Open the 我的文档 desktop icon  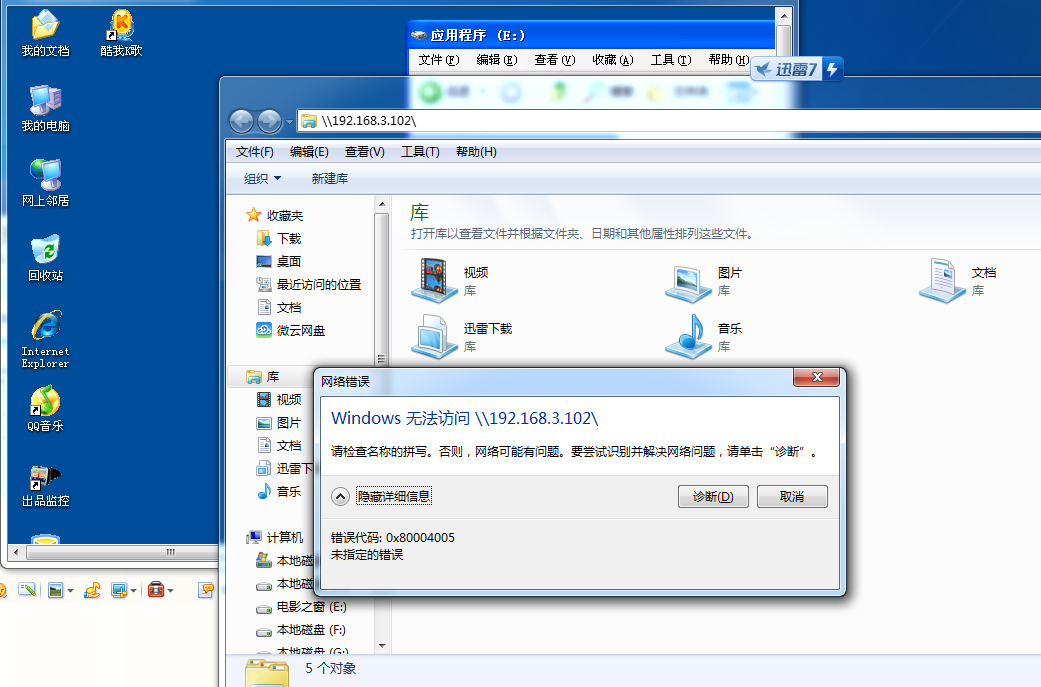coord(45,33)
